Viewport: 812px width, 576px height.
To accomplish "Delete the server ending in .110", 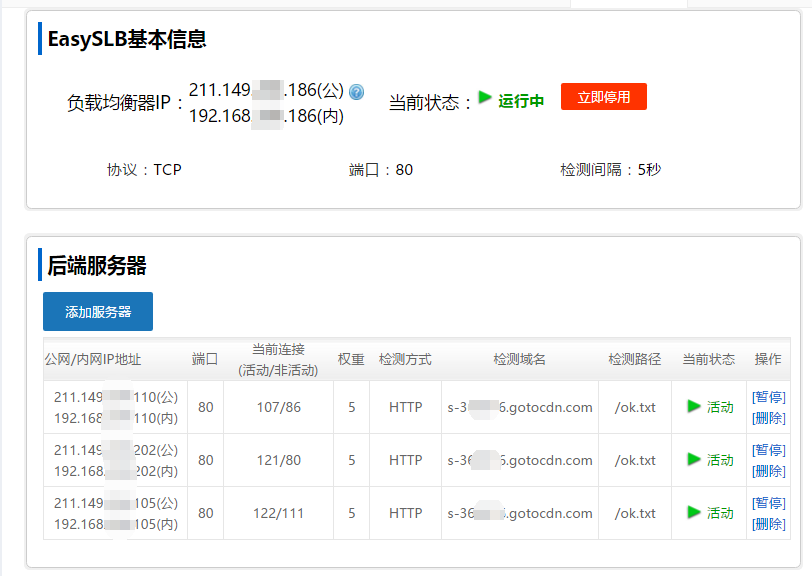I will 768,417.
